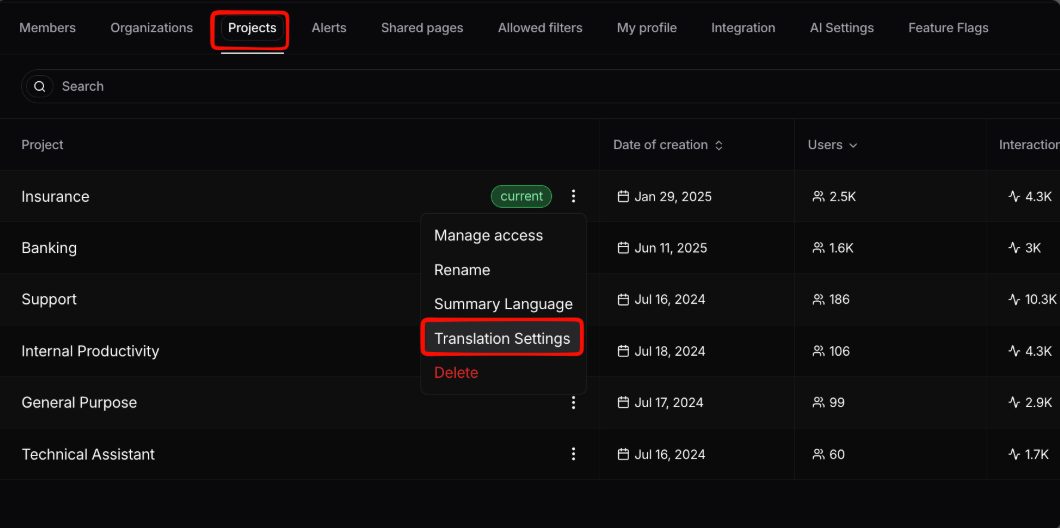This screenshot has height=528, width=1060.
Task: Click the 1.6K users value
Action: coord(842,248)
